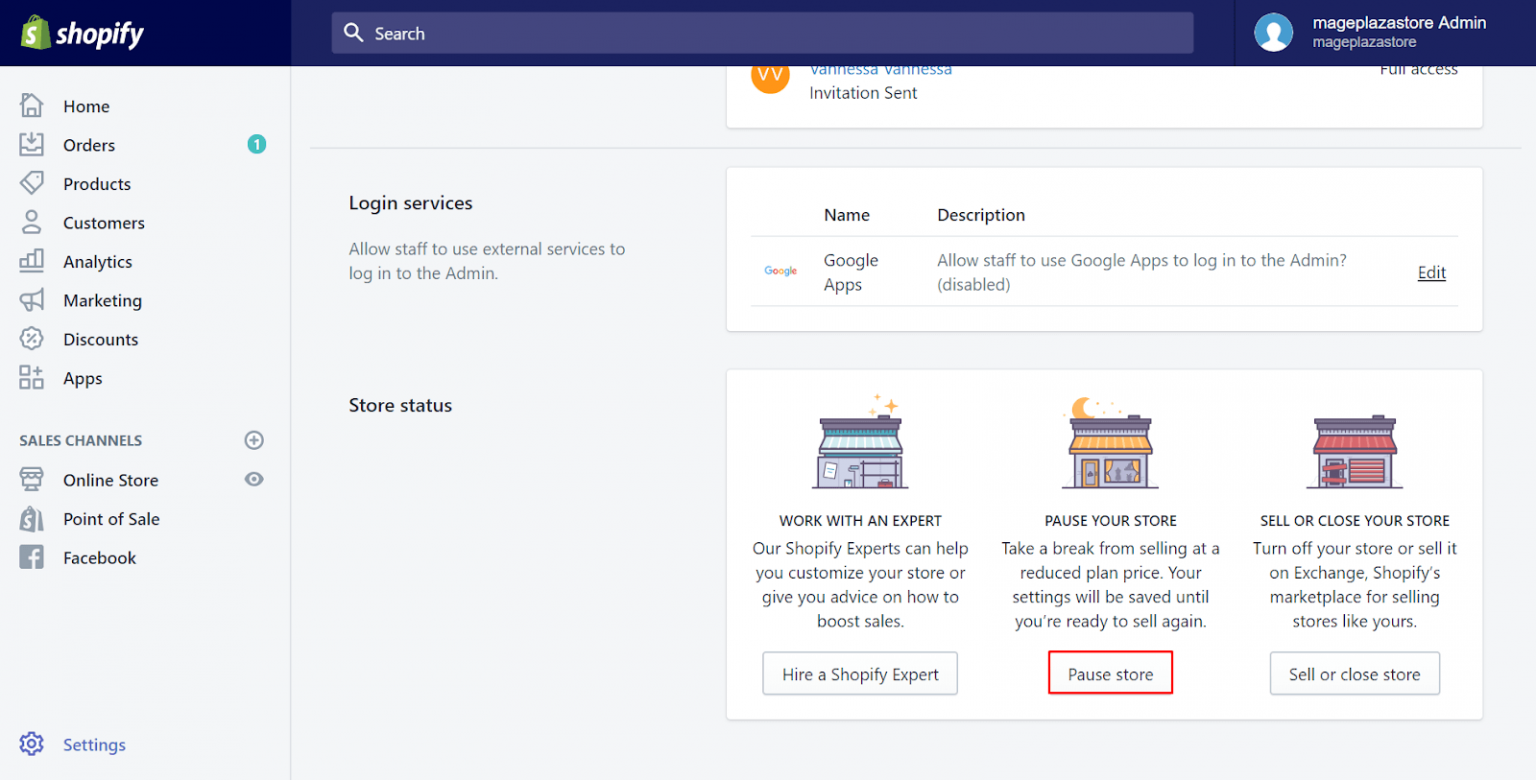Image resolution: width=1536 pixels, height=780 pixels.
Task: Add a sales channel with the plus icon
Action: coord(254,440)
